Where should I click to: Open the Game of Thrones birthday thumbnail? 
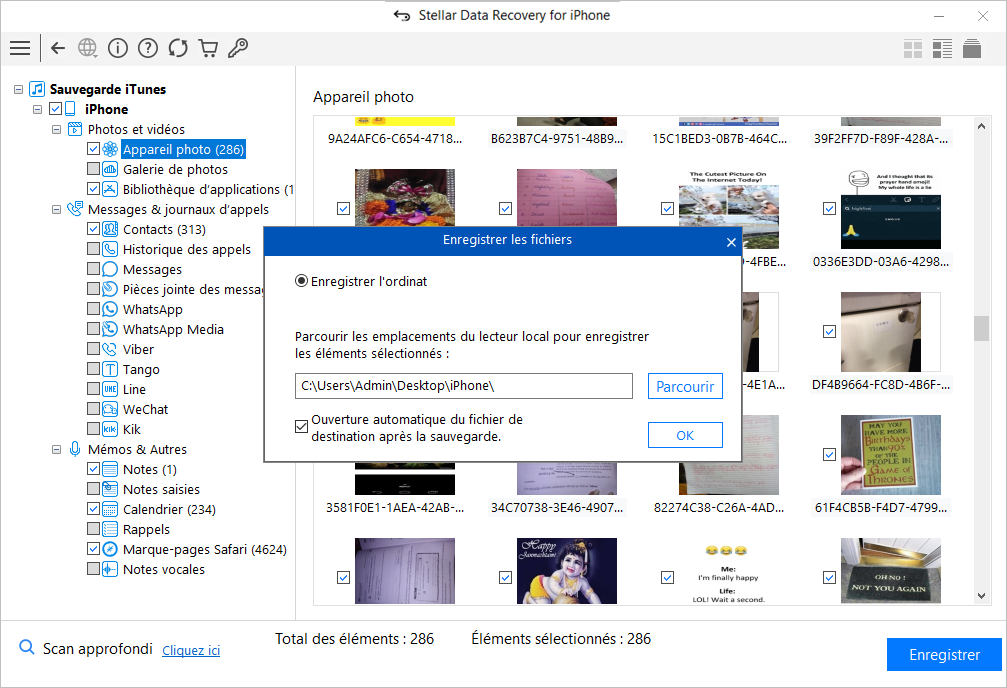coord(890,455)
